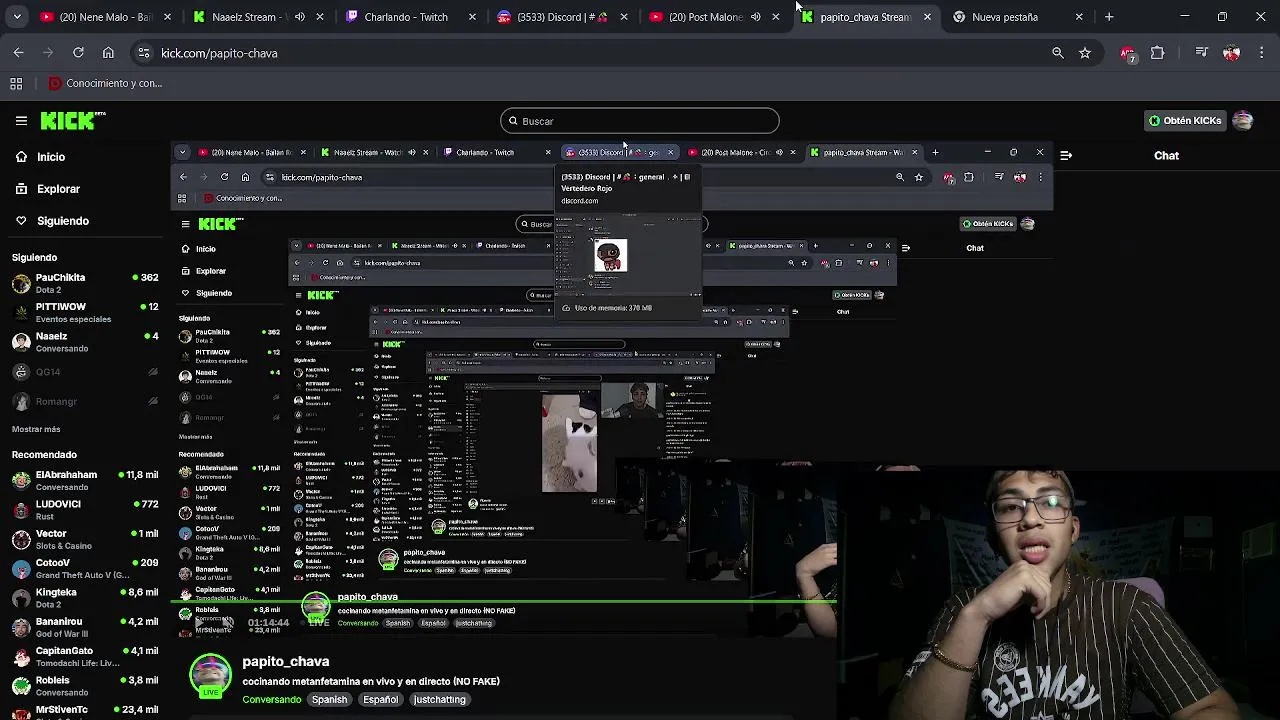Click the Buscar search field

click(x=640, y=121)
